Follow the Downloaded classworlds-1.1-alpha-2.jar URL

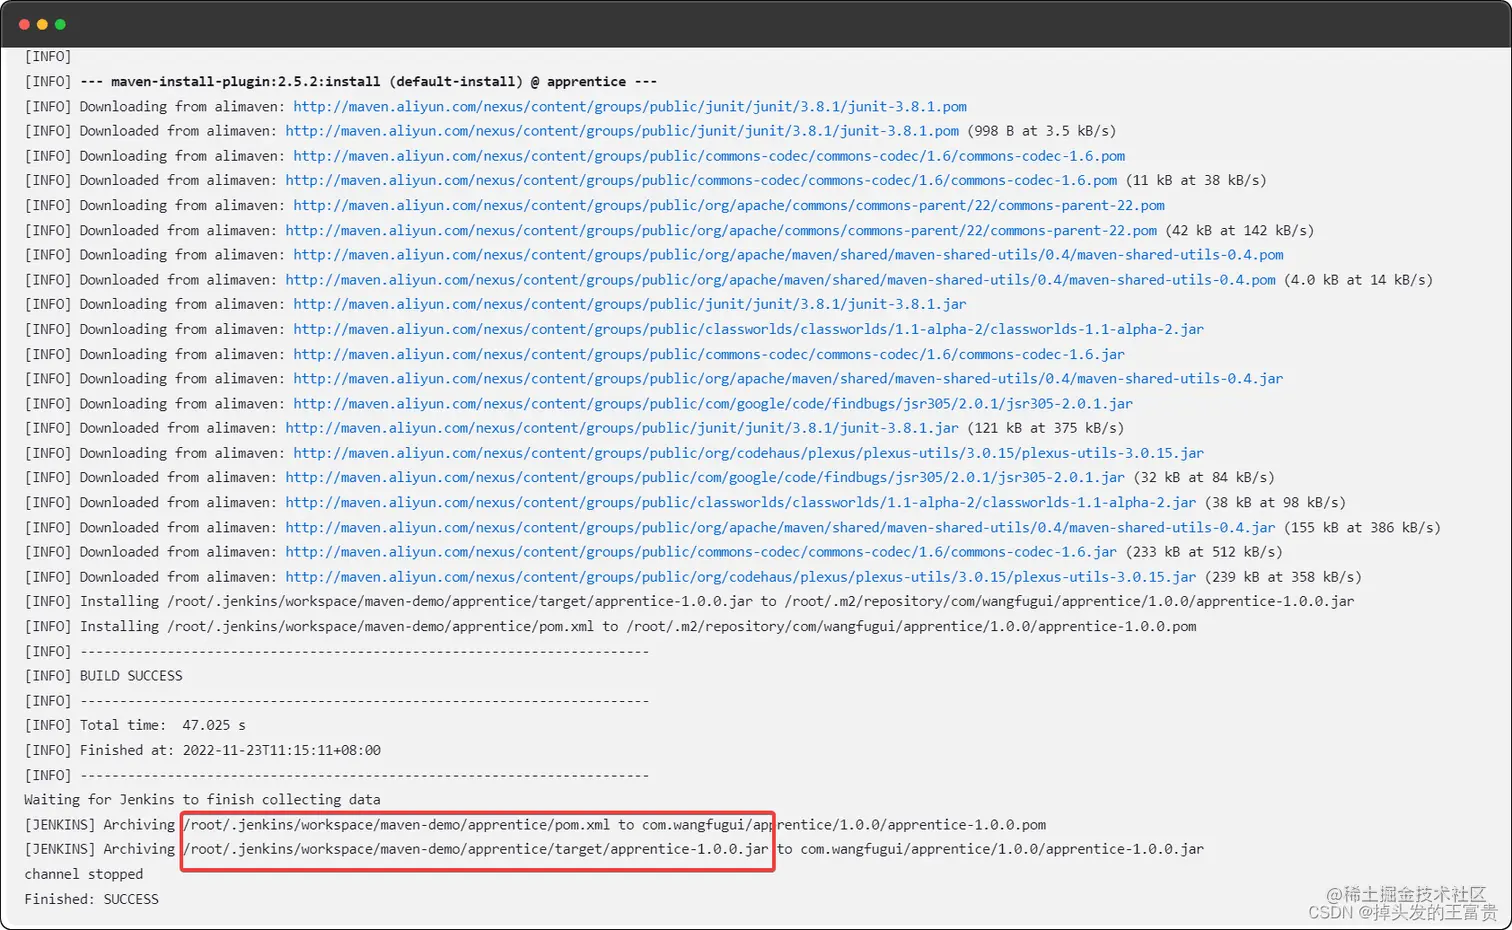pos(740,502)
